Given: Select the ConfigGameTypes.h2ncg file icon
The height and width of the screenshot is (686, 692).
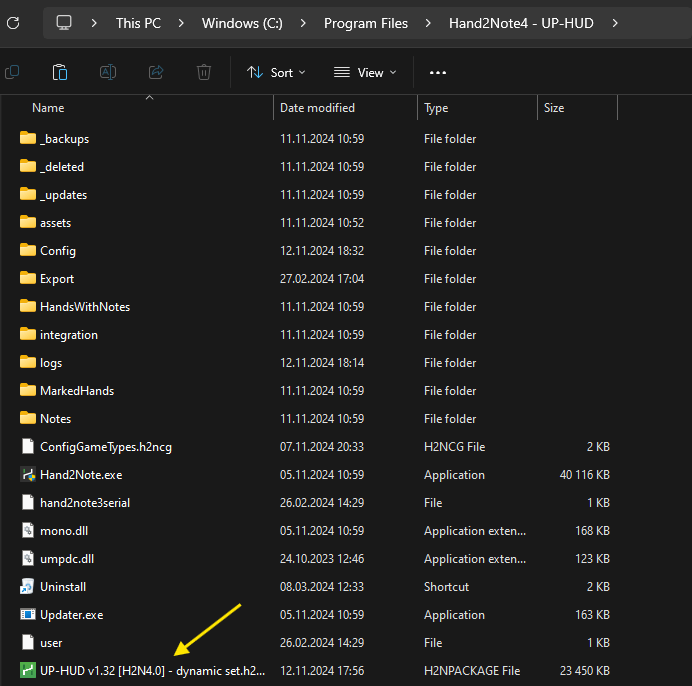Looking at the screenshot, I should pos(28,446).
